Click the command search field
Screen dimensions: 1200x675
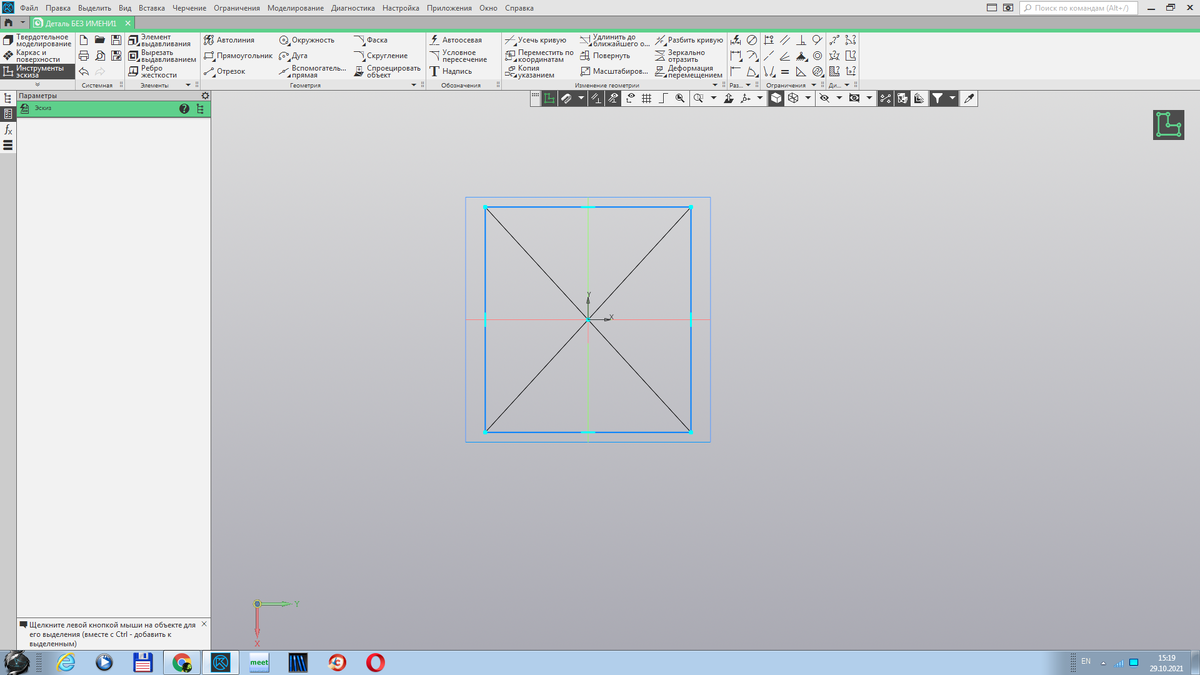1080,8
